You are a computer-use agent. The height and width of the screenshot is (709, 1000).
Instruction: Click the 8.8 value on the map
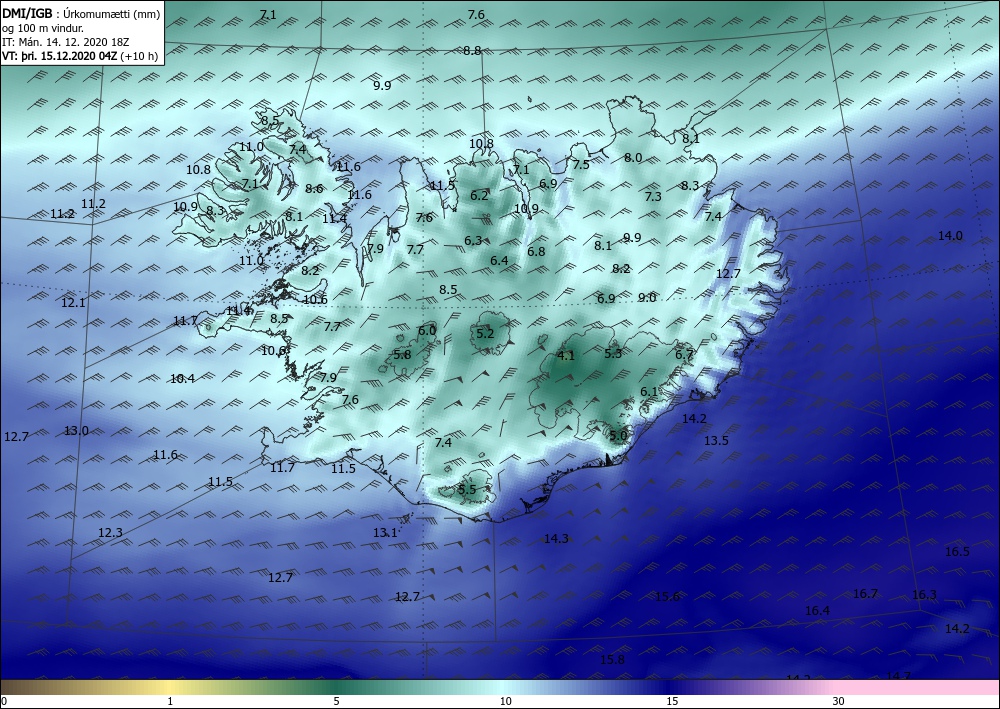472,50
